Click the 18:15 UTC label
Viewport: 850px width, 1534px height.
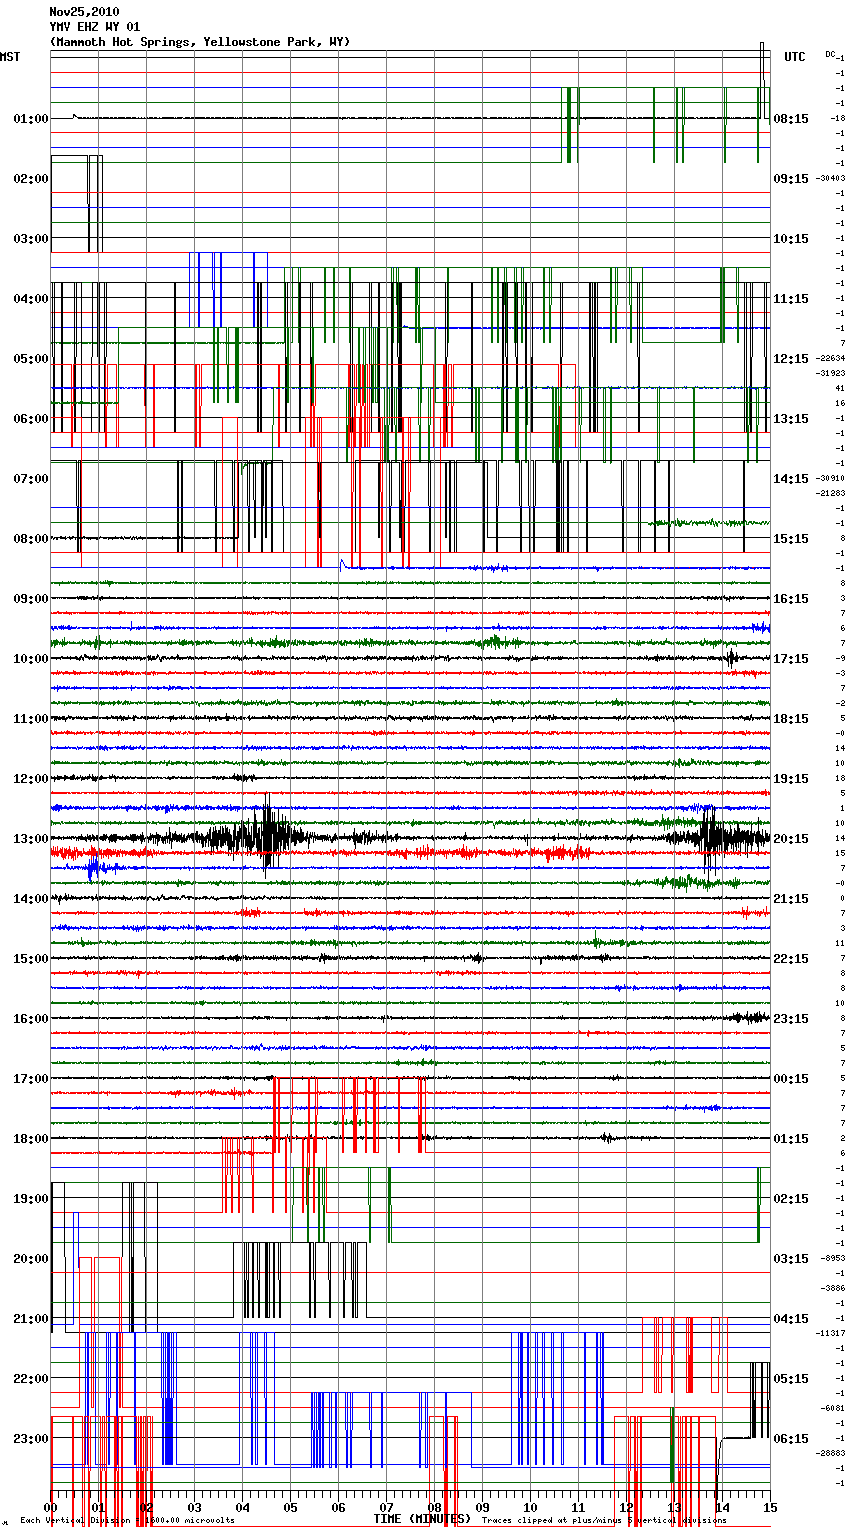click(x=791, y=719)
